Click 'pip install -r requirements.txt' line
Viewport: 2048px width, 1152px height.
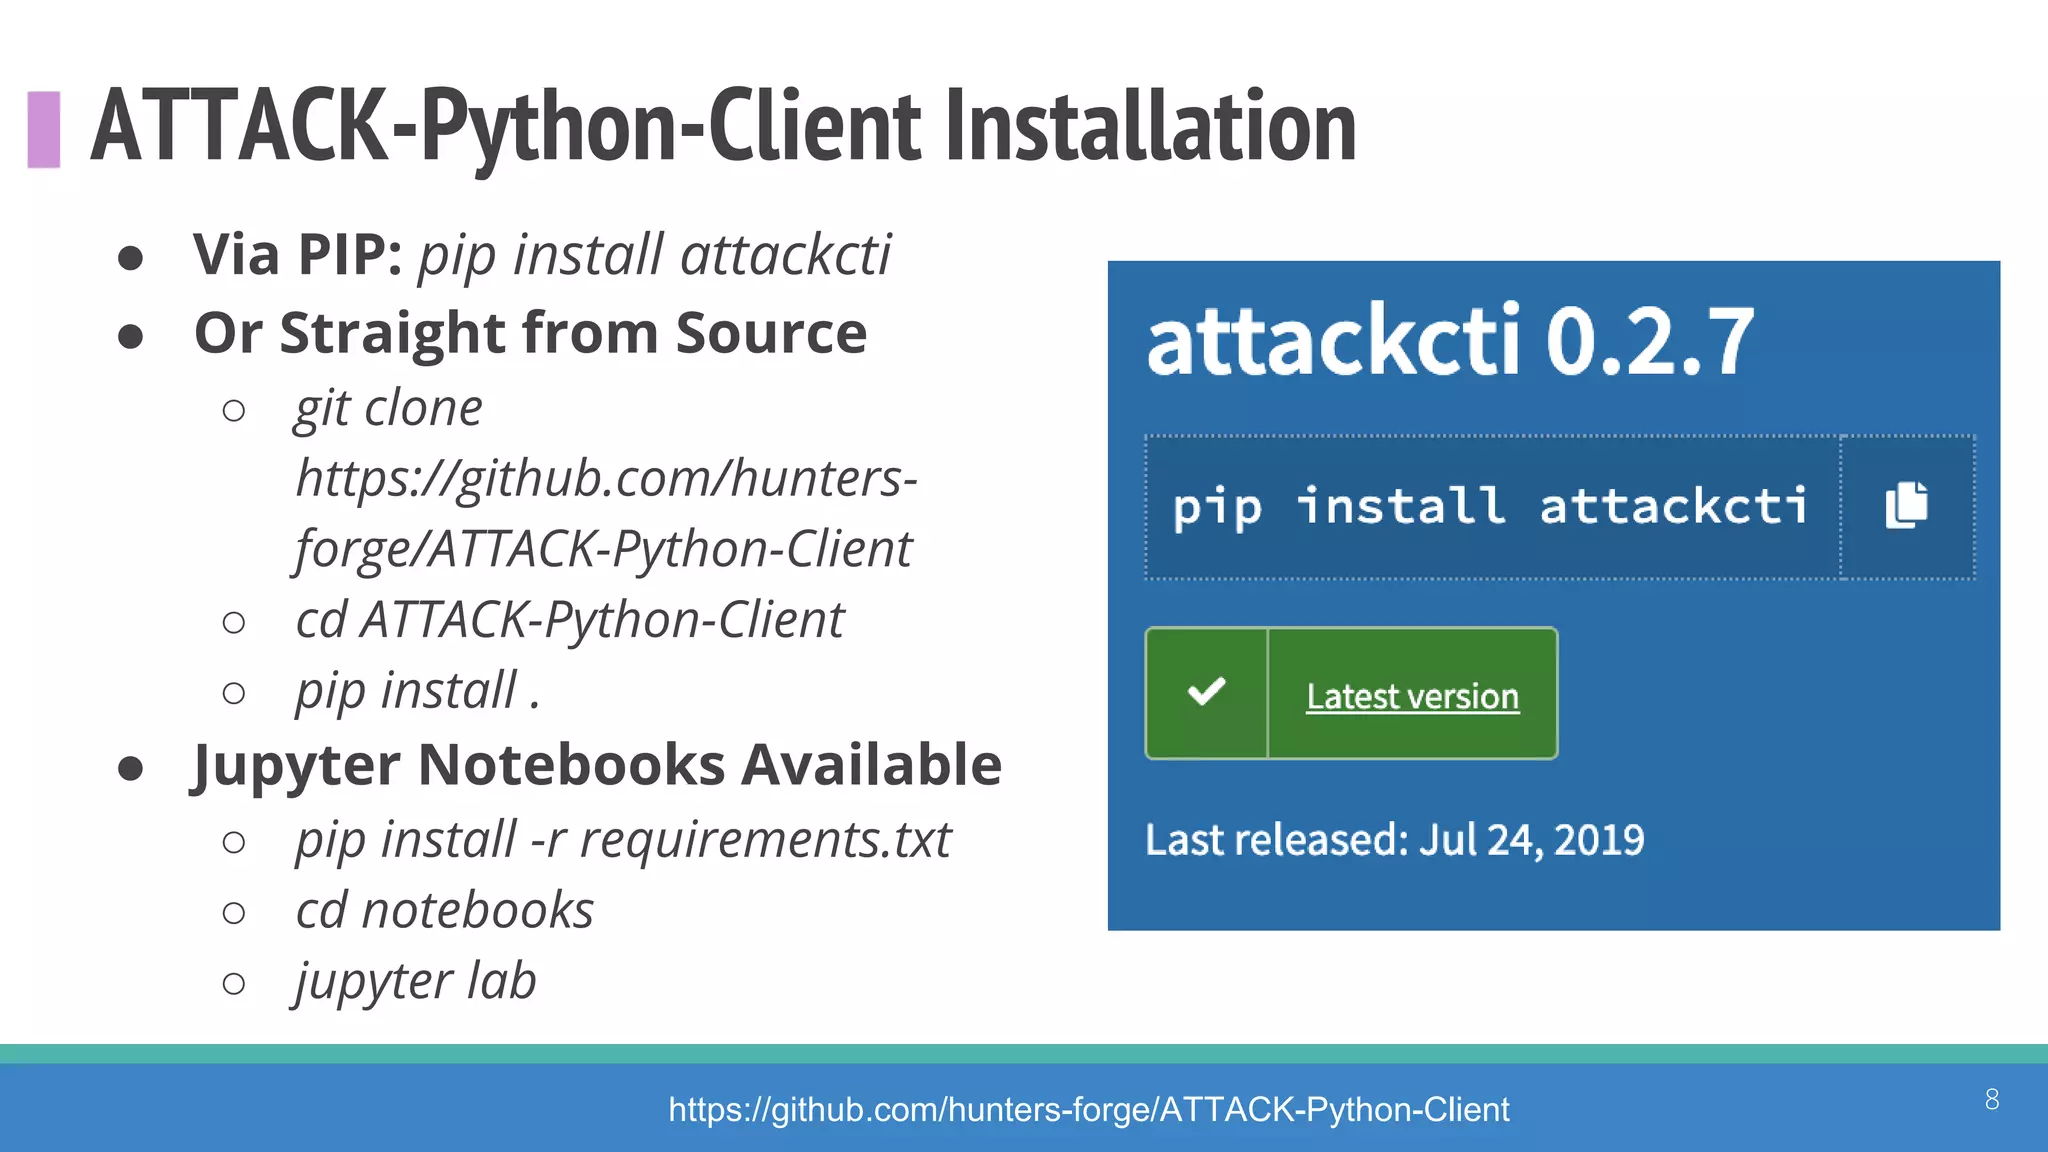pyautogui.click(x=623, y=840)
